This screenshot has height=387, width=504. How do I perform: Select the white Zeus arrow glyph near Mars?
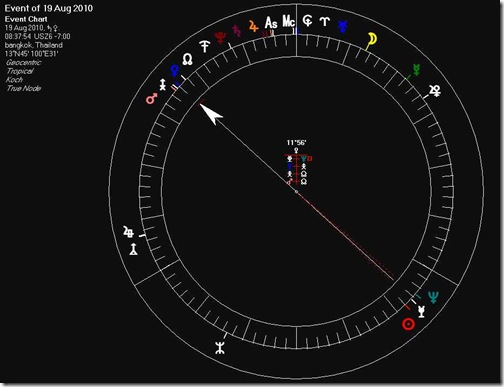coord(162,85)
